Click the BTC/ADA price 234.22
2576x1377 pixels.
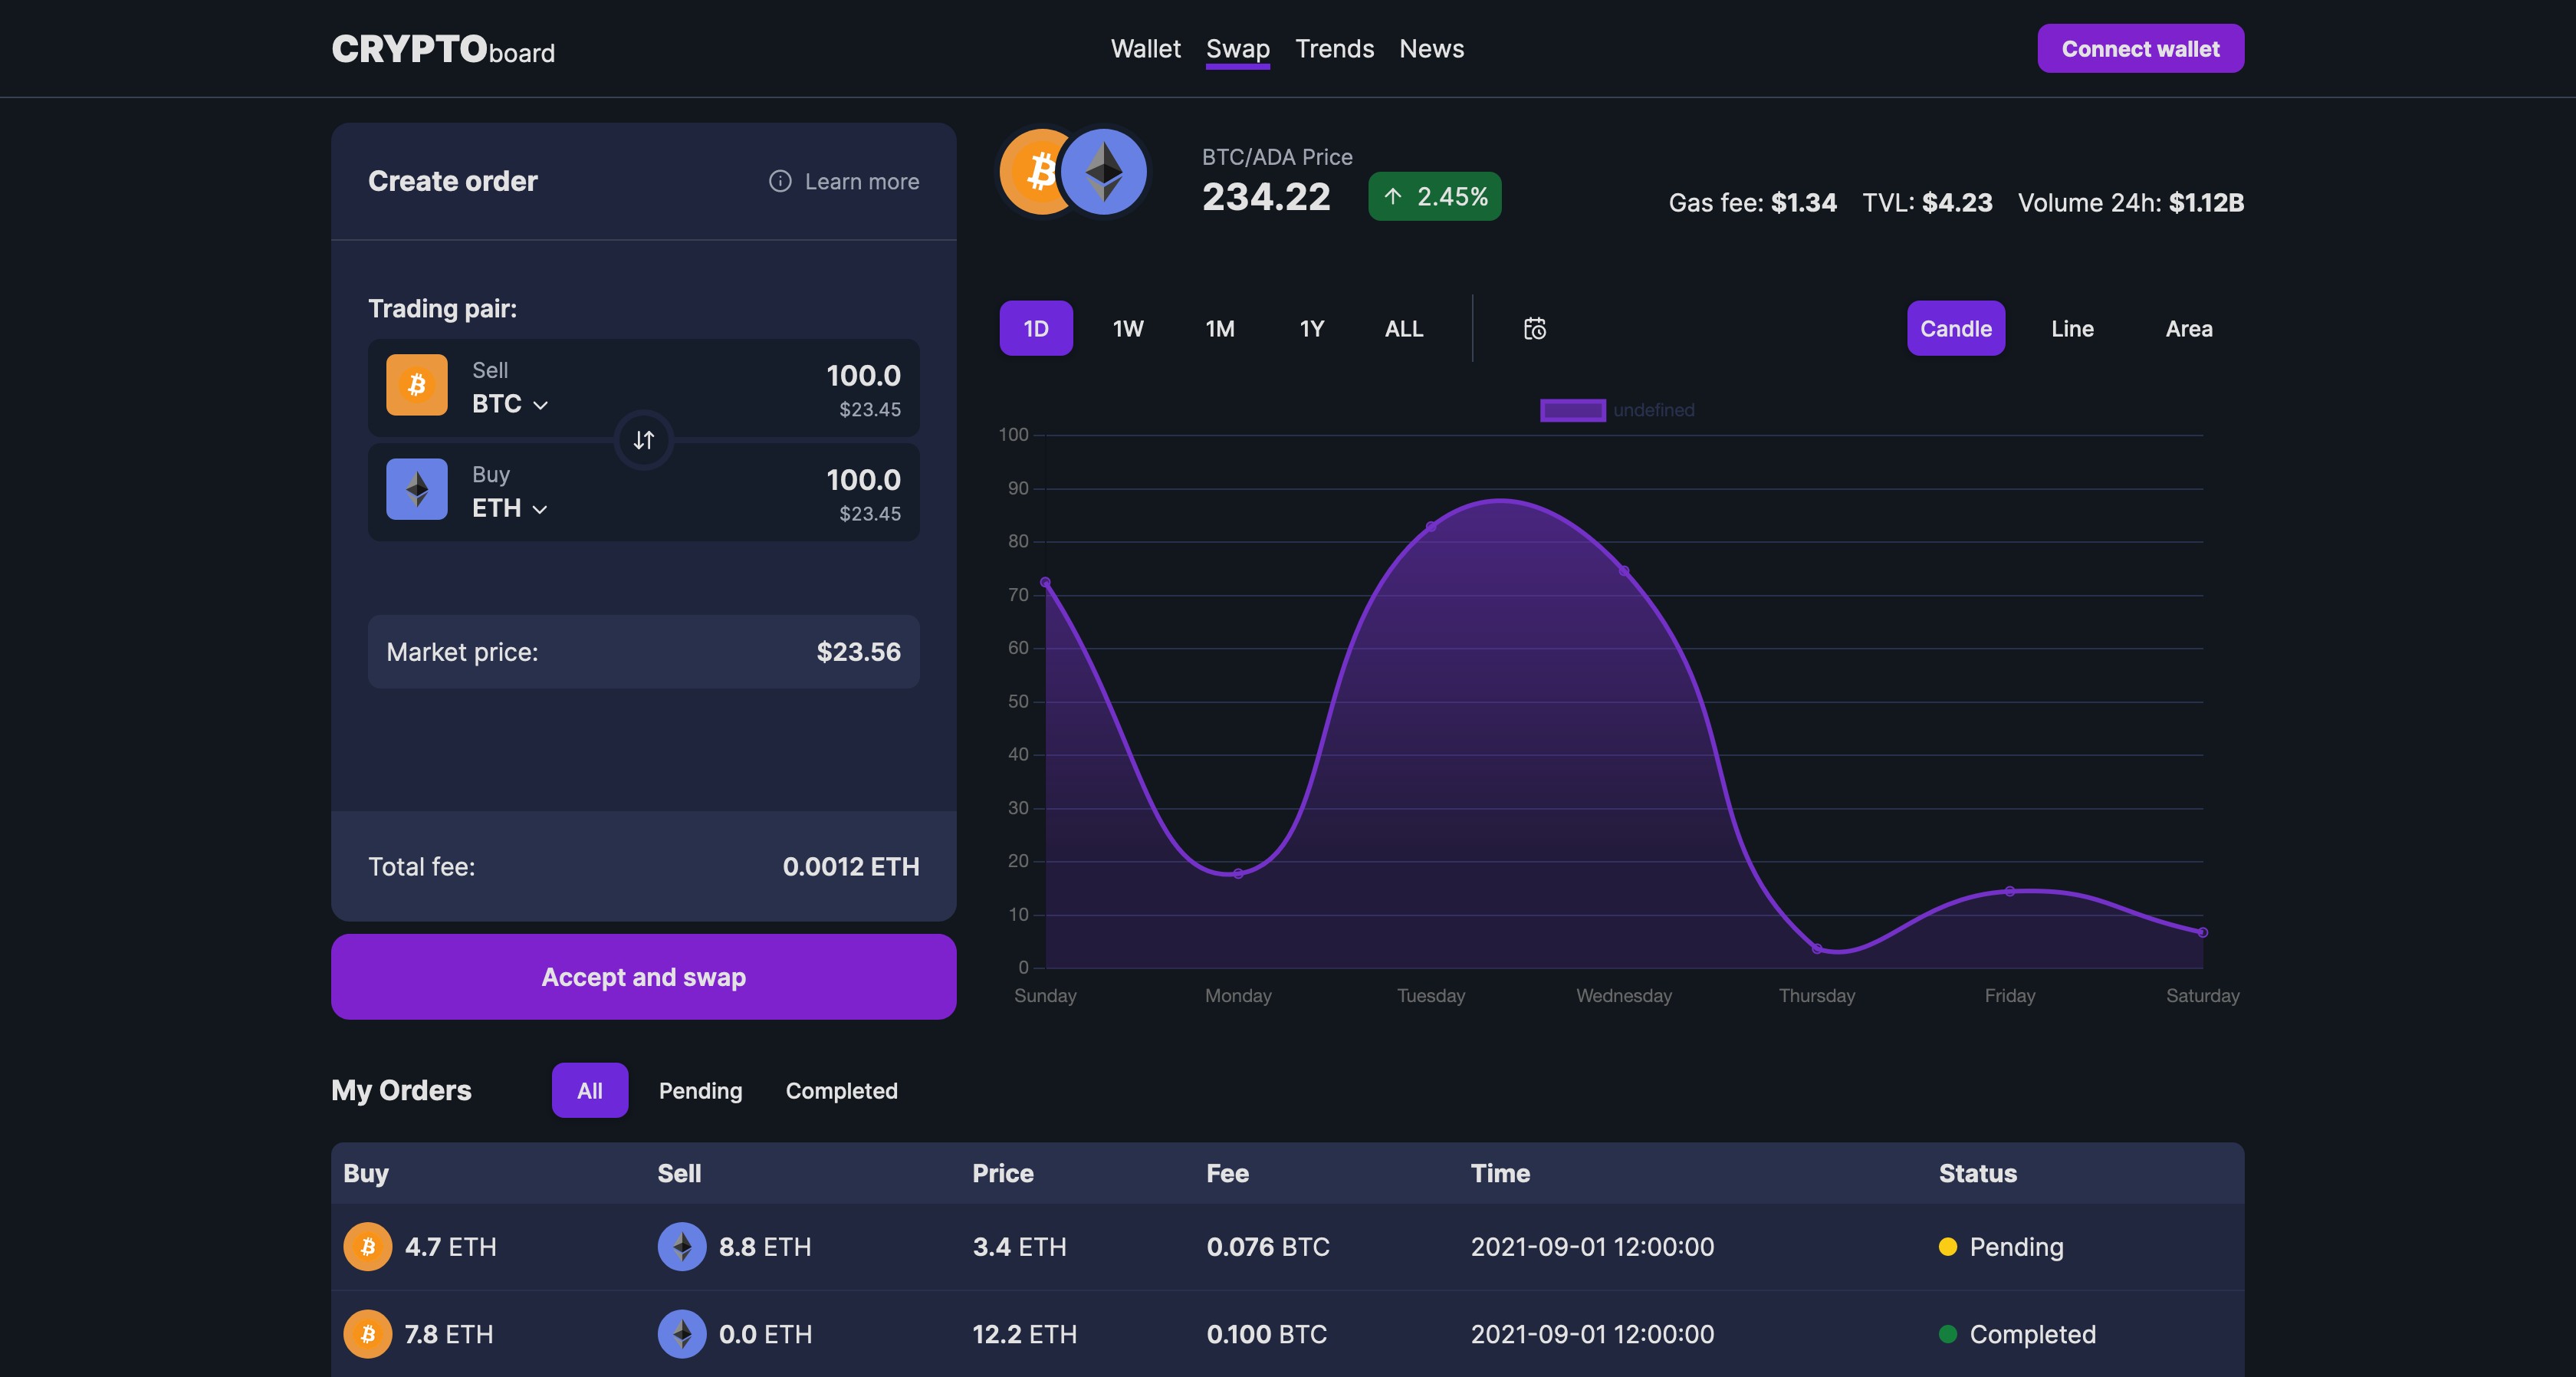(1266, 197)
